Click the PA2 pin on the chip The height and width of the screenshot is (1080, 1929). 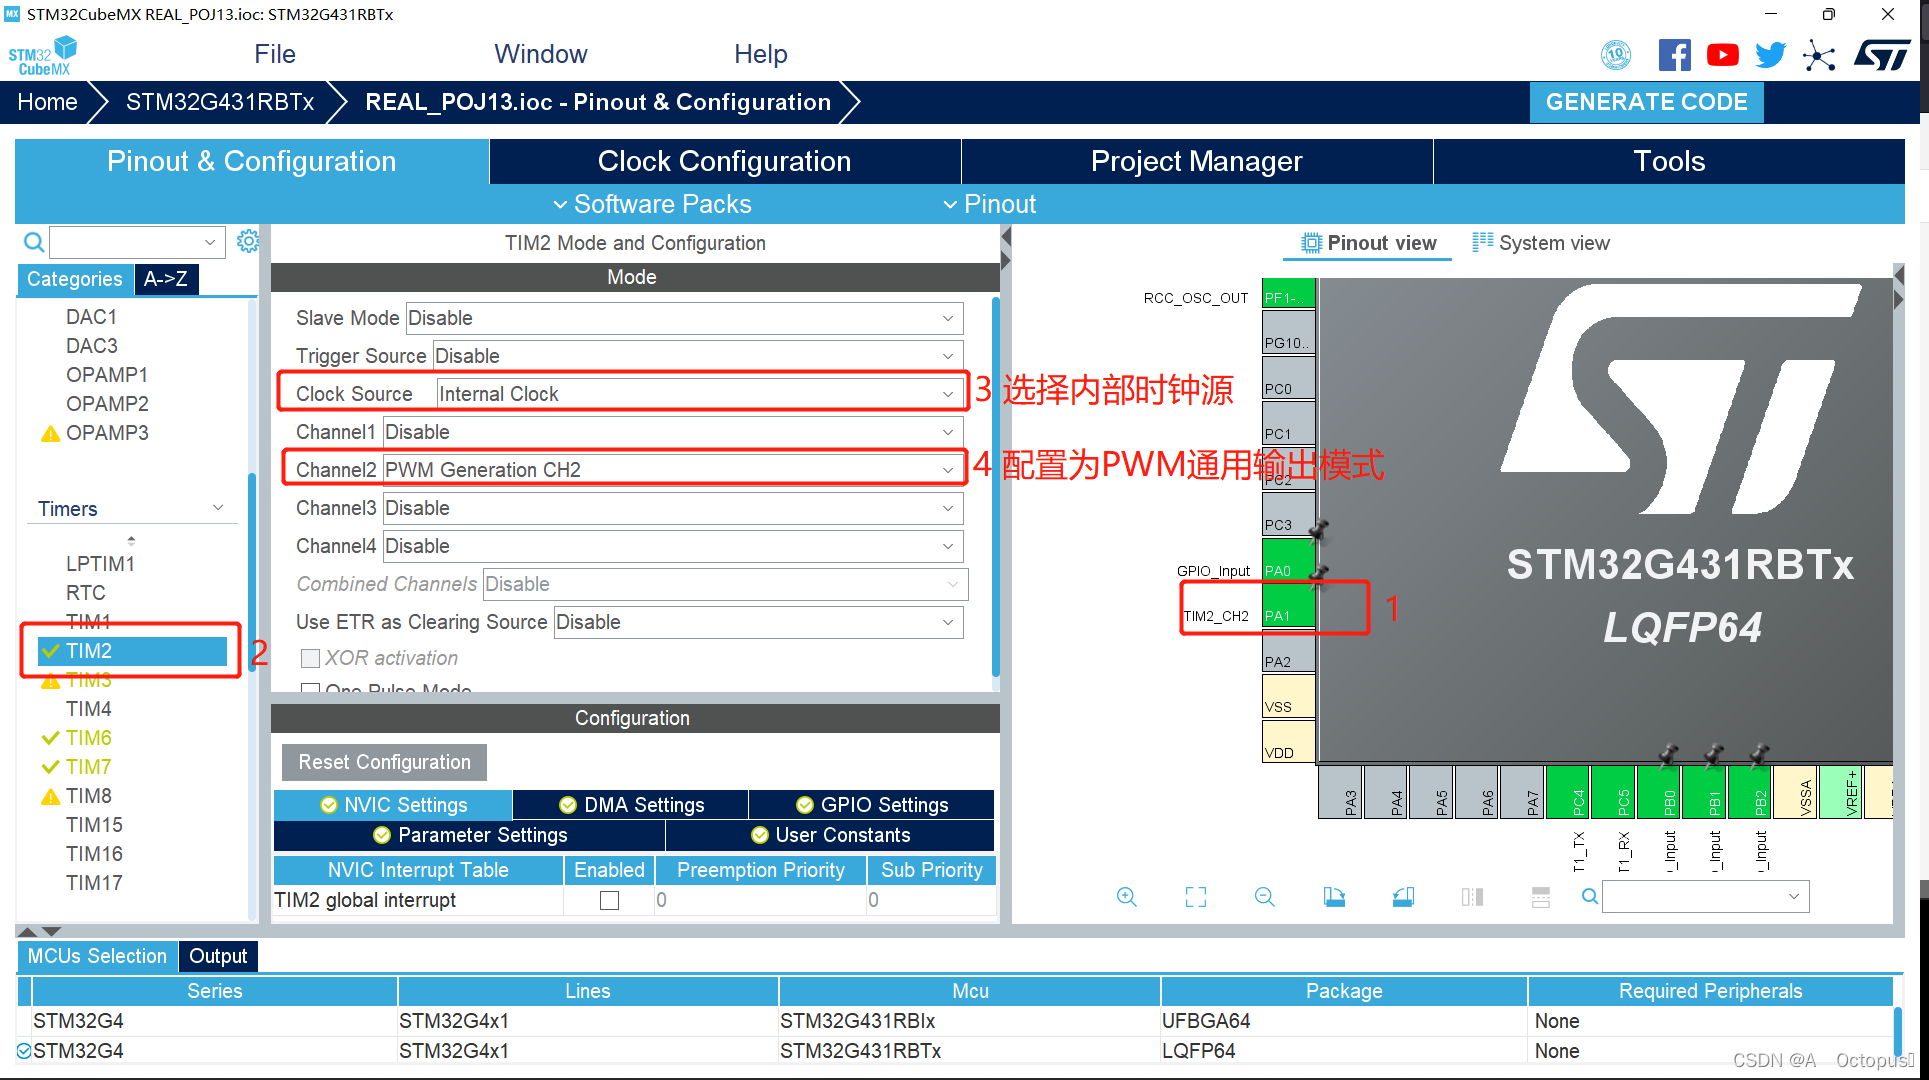click(x=1288, y=653)
